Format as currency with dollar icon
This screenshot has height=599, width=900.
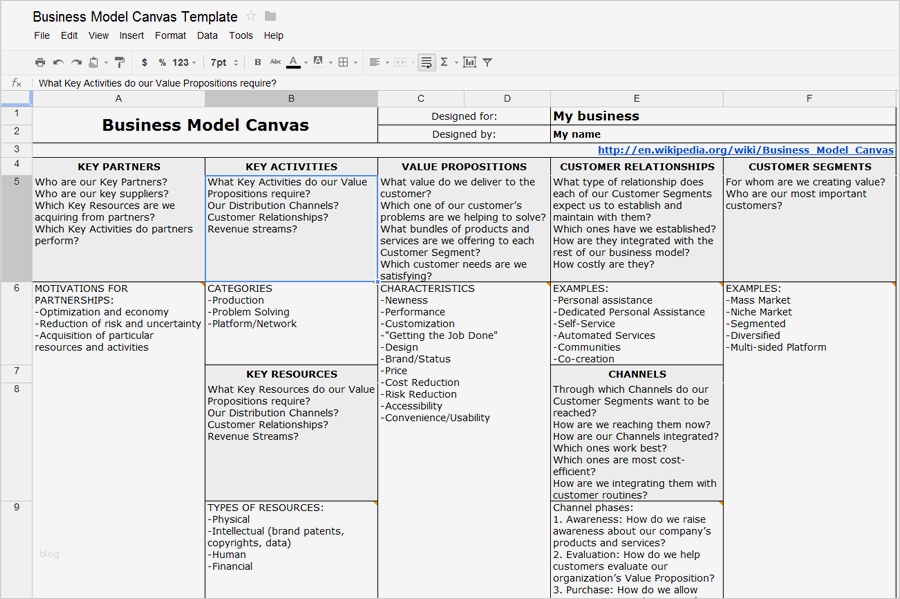(145, 63)
